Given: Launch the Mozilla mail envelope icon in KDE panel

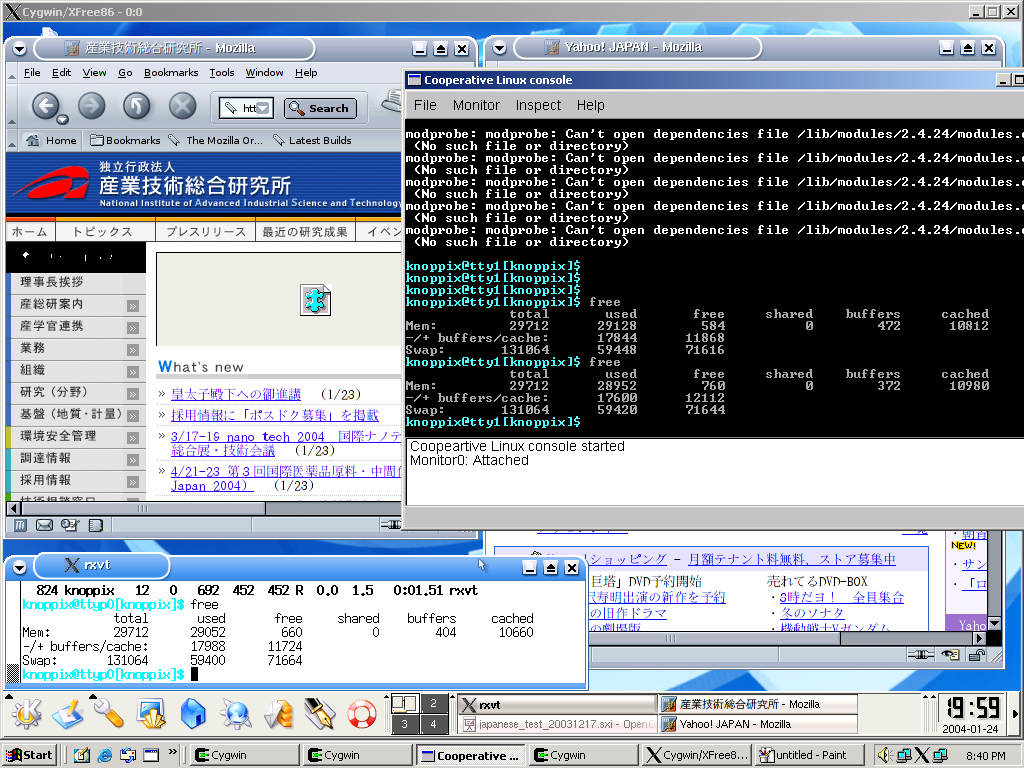Looking at the screenshot, I should tap(278, 713).
